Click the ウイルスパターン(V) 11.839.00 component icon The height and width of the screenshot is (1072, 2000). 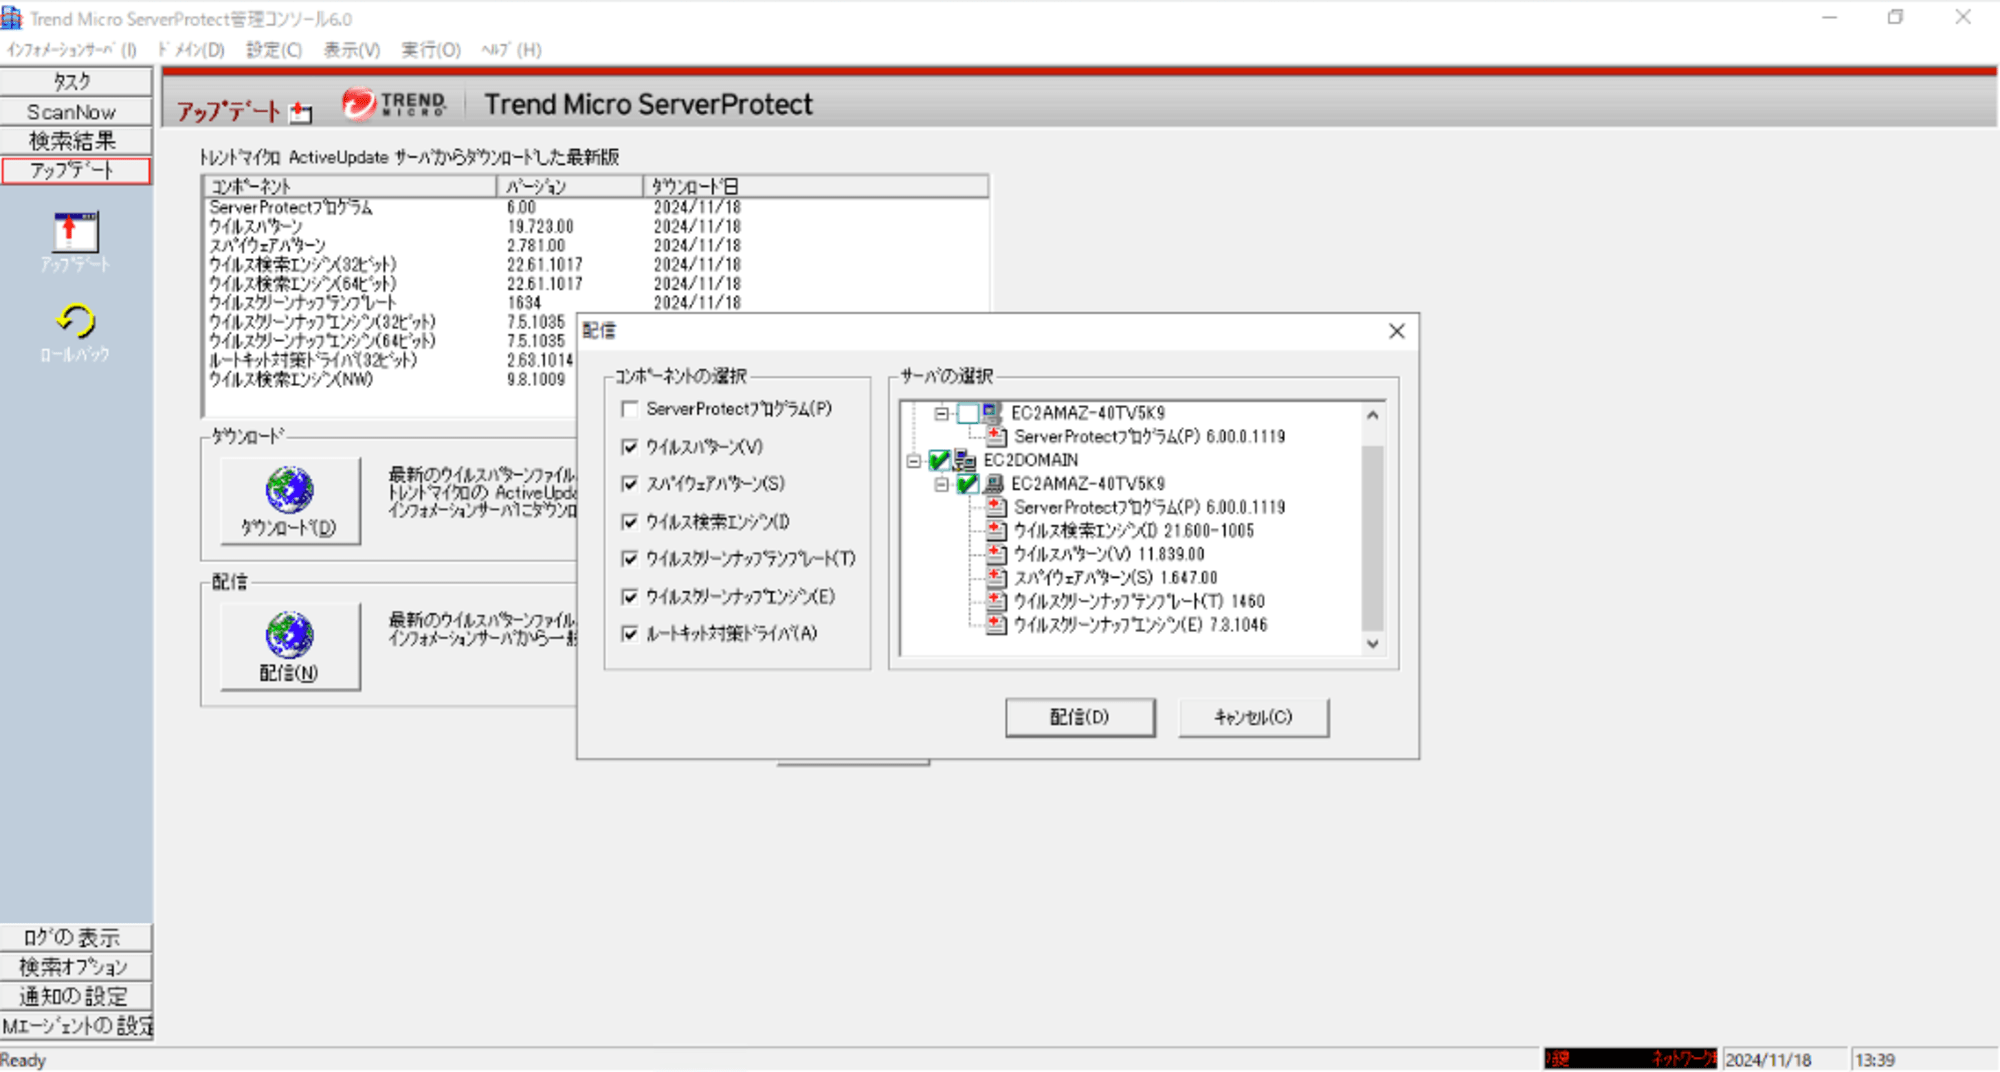coord(996,554)
